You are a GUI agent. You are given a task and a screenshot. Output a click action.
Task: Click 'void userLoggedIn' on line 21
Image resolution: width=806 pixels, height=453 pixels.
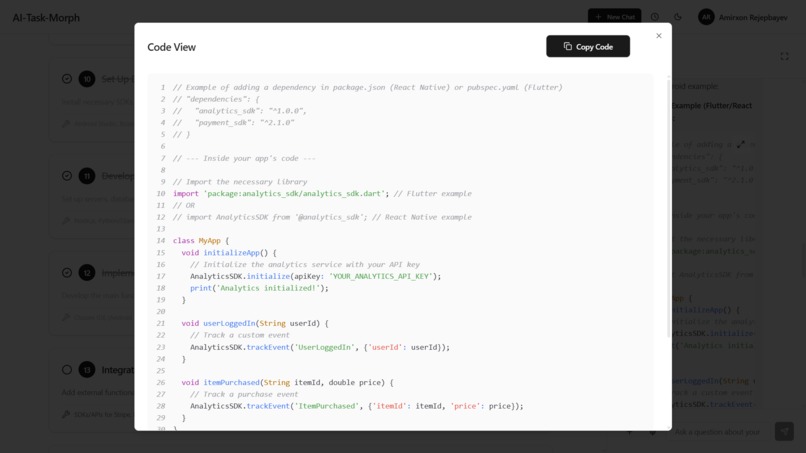click(218, 323)
